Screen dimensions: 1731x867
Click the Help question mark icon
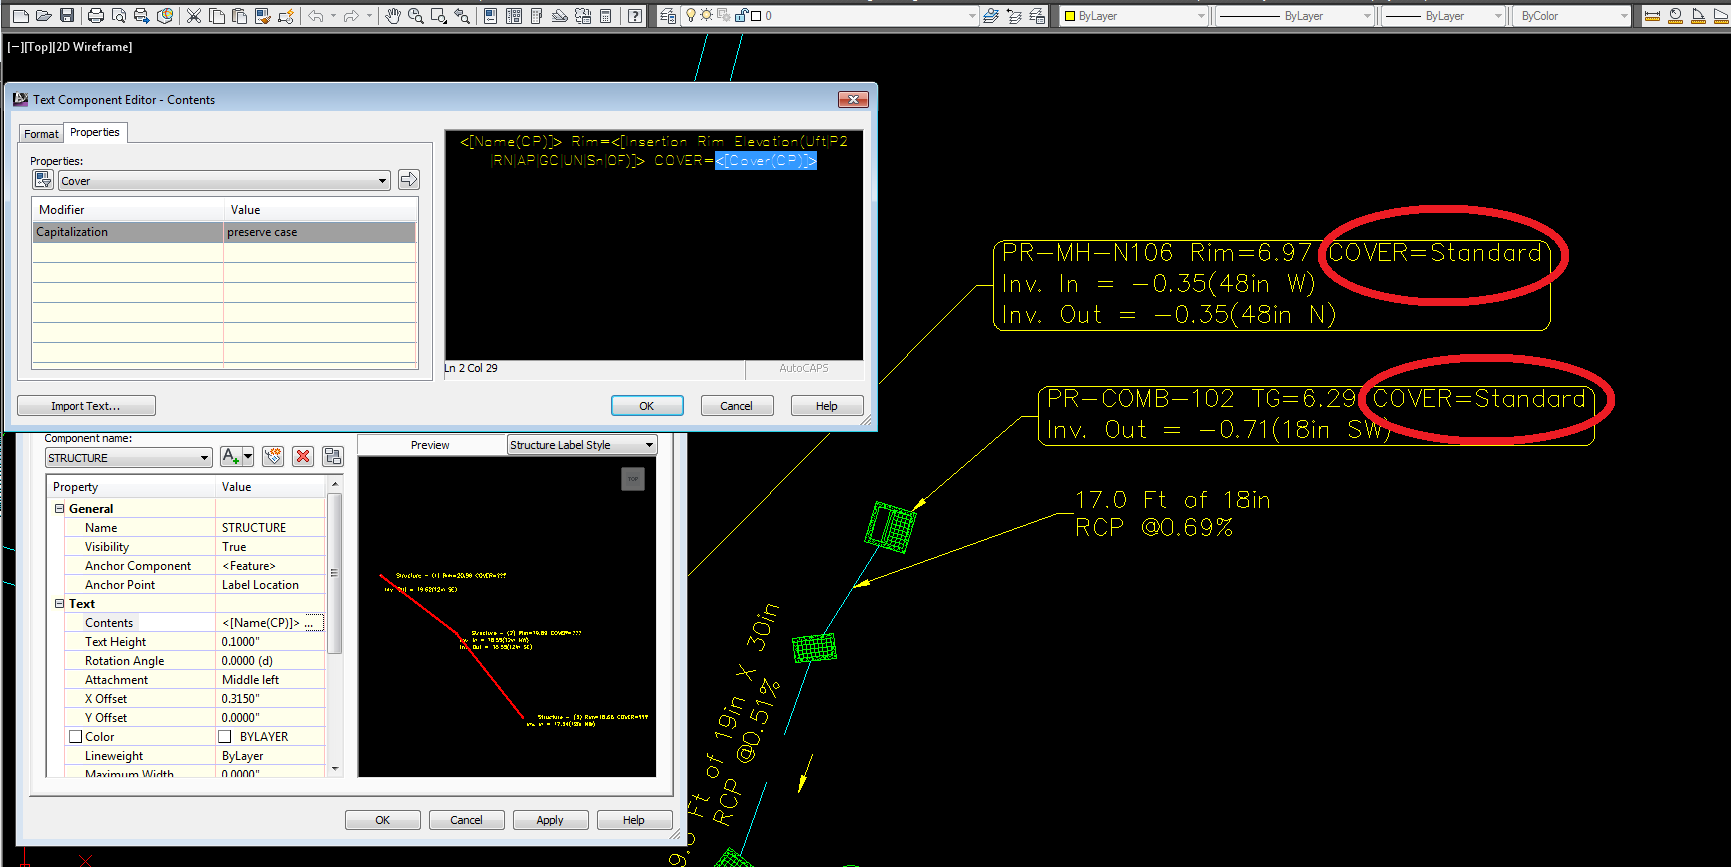tap(635, 15)
